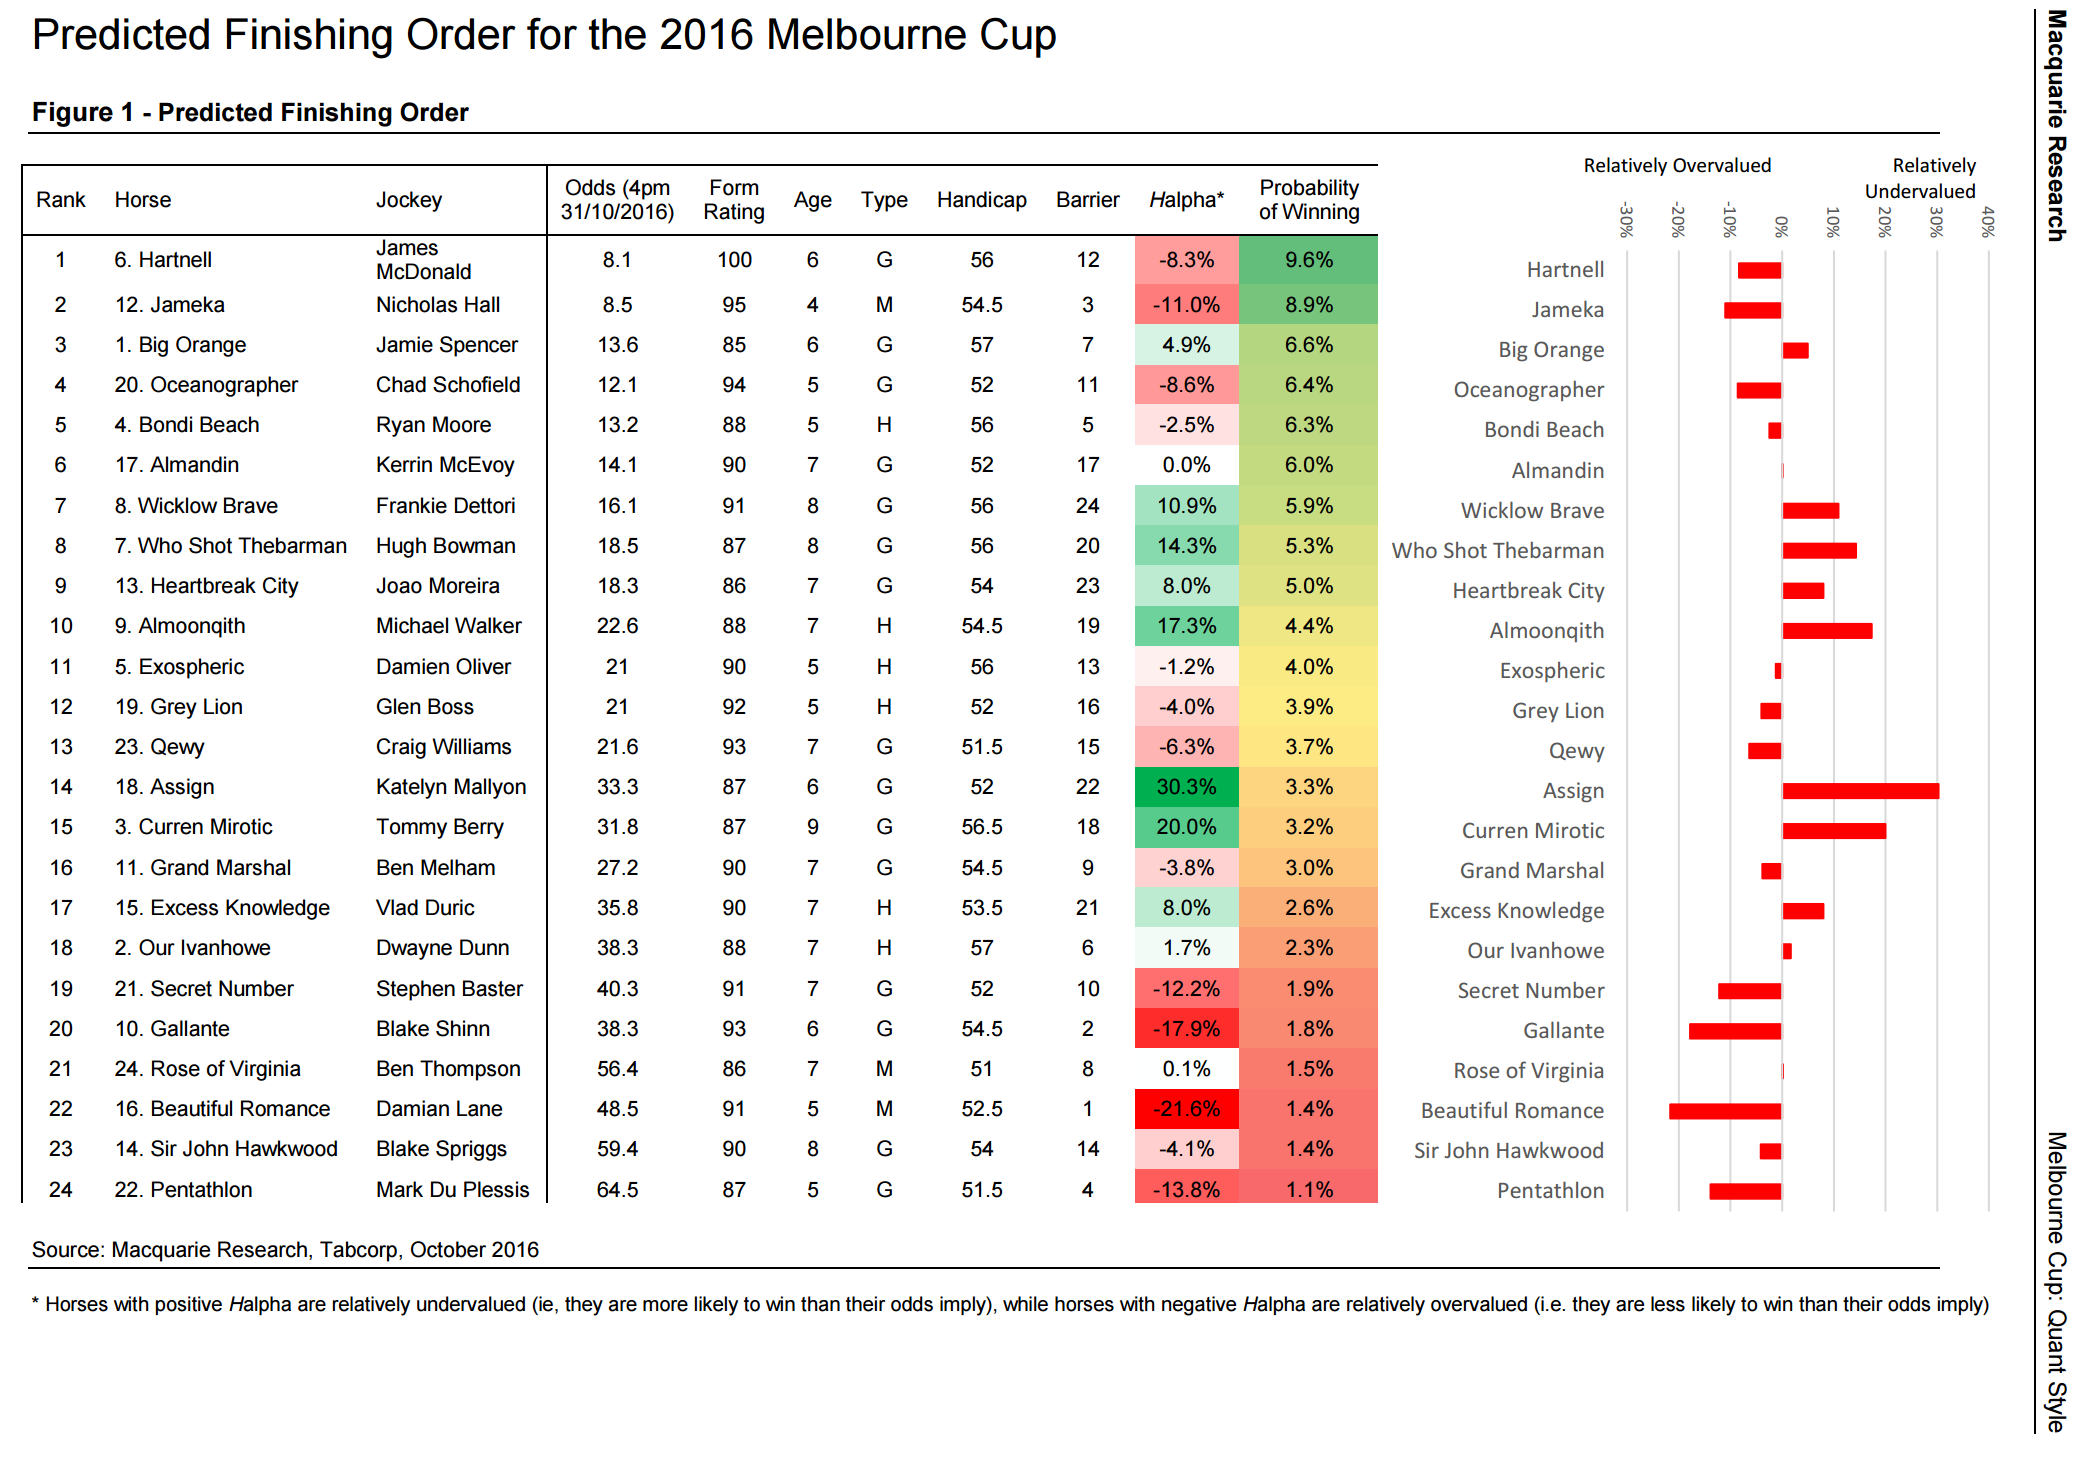
Task: Click the Curren Mirotic label in chart
Action: pos(1532,831)
